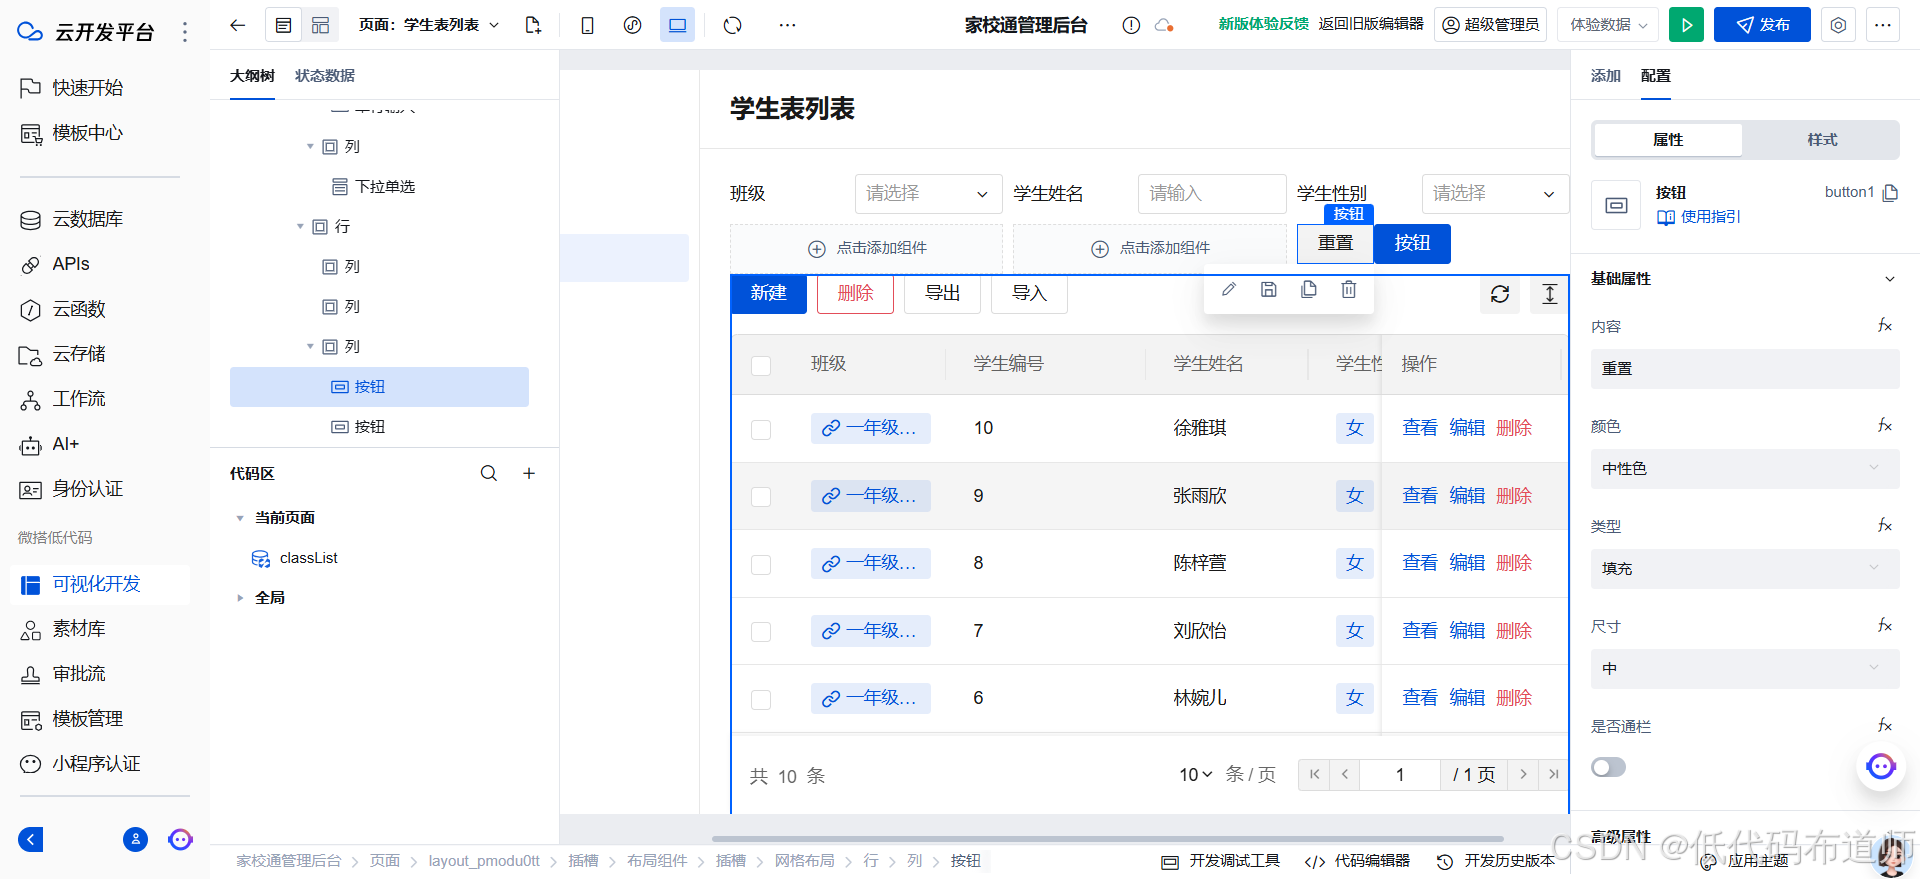1920x879 pixels.
Task: Open the 使用指引 link
Action: pos(1699,217)
